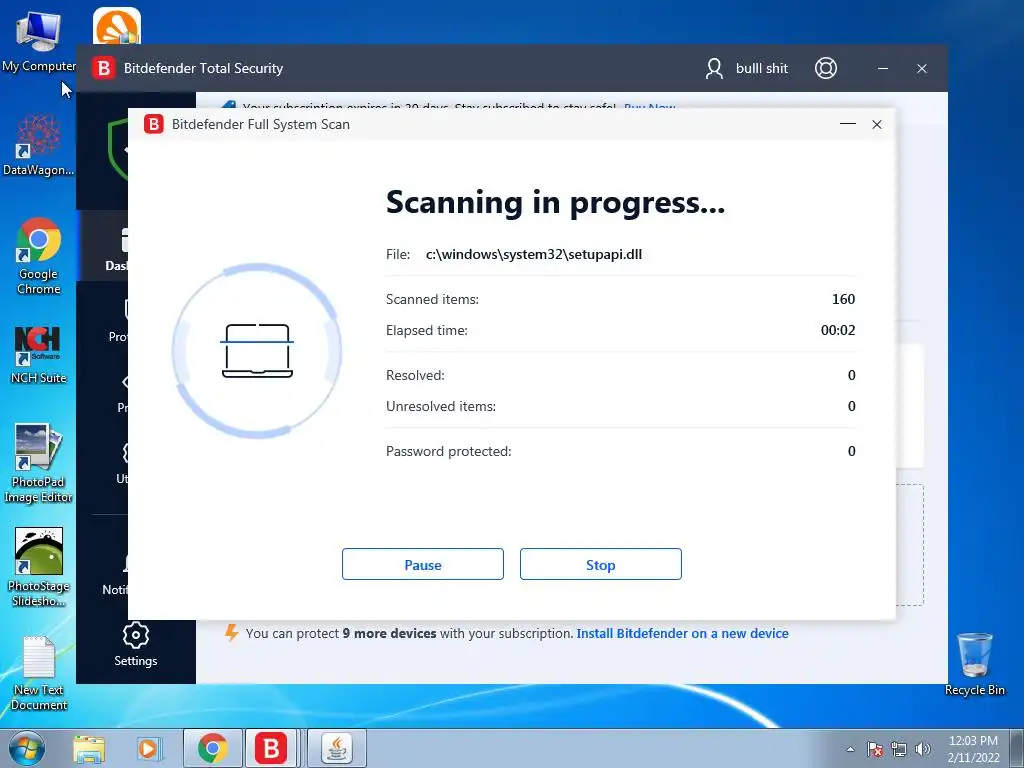Pause the full system scan
Screen dimensions: 1024x768
click(423, 564)
